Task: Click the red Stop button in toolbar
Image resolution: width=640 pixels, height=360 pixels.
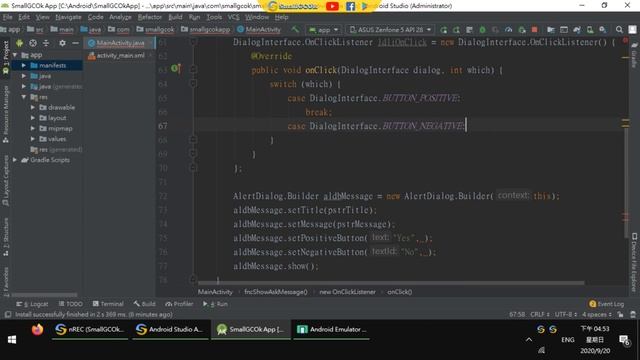Action: point(534,29)
